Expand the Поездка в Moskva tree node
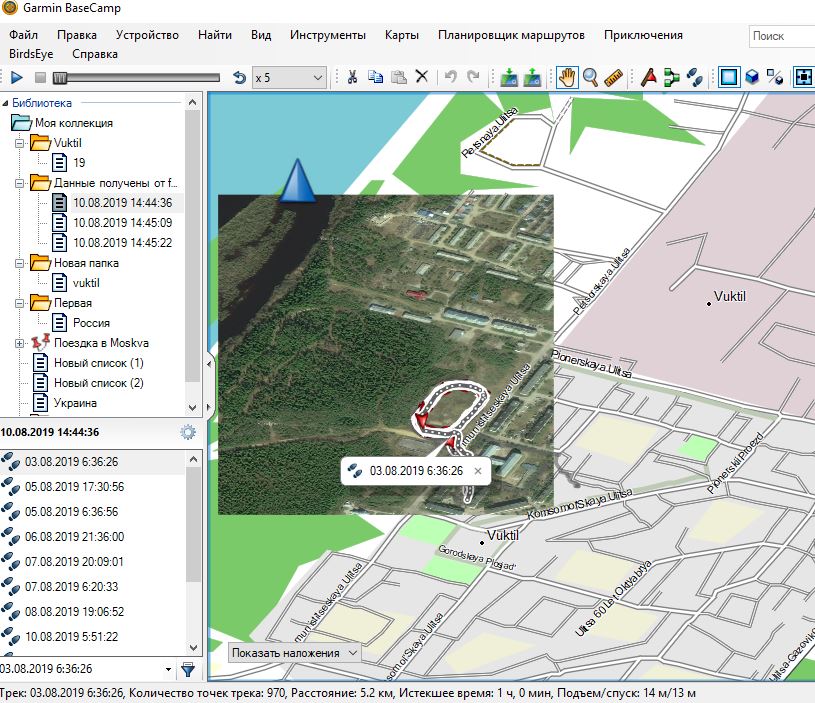Screen dimensions: 815x703 click(18, 343)
